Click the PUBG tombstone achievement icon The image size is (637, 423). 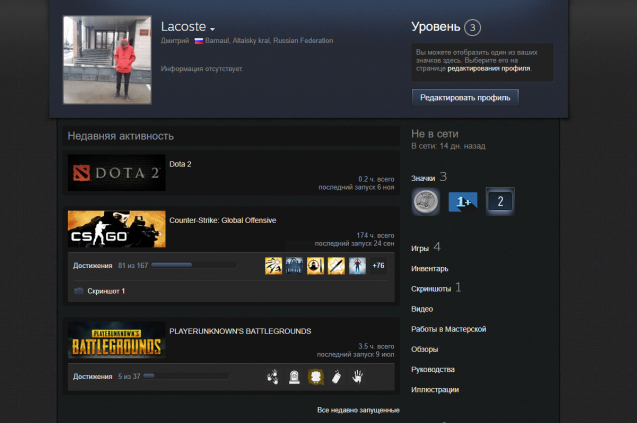[x=294, y=376]
